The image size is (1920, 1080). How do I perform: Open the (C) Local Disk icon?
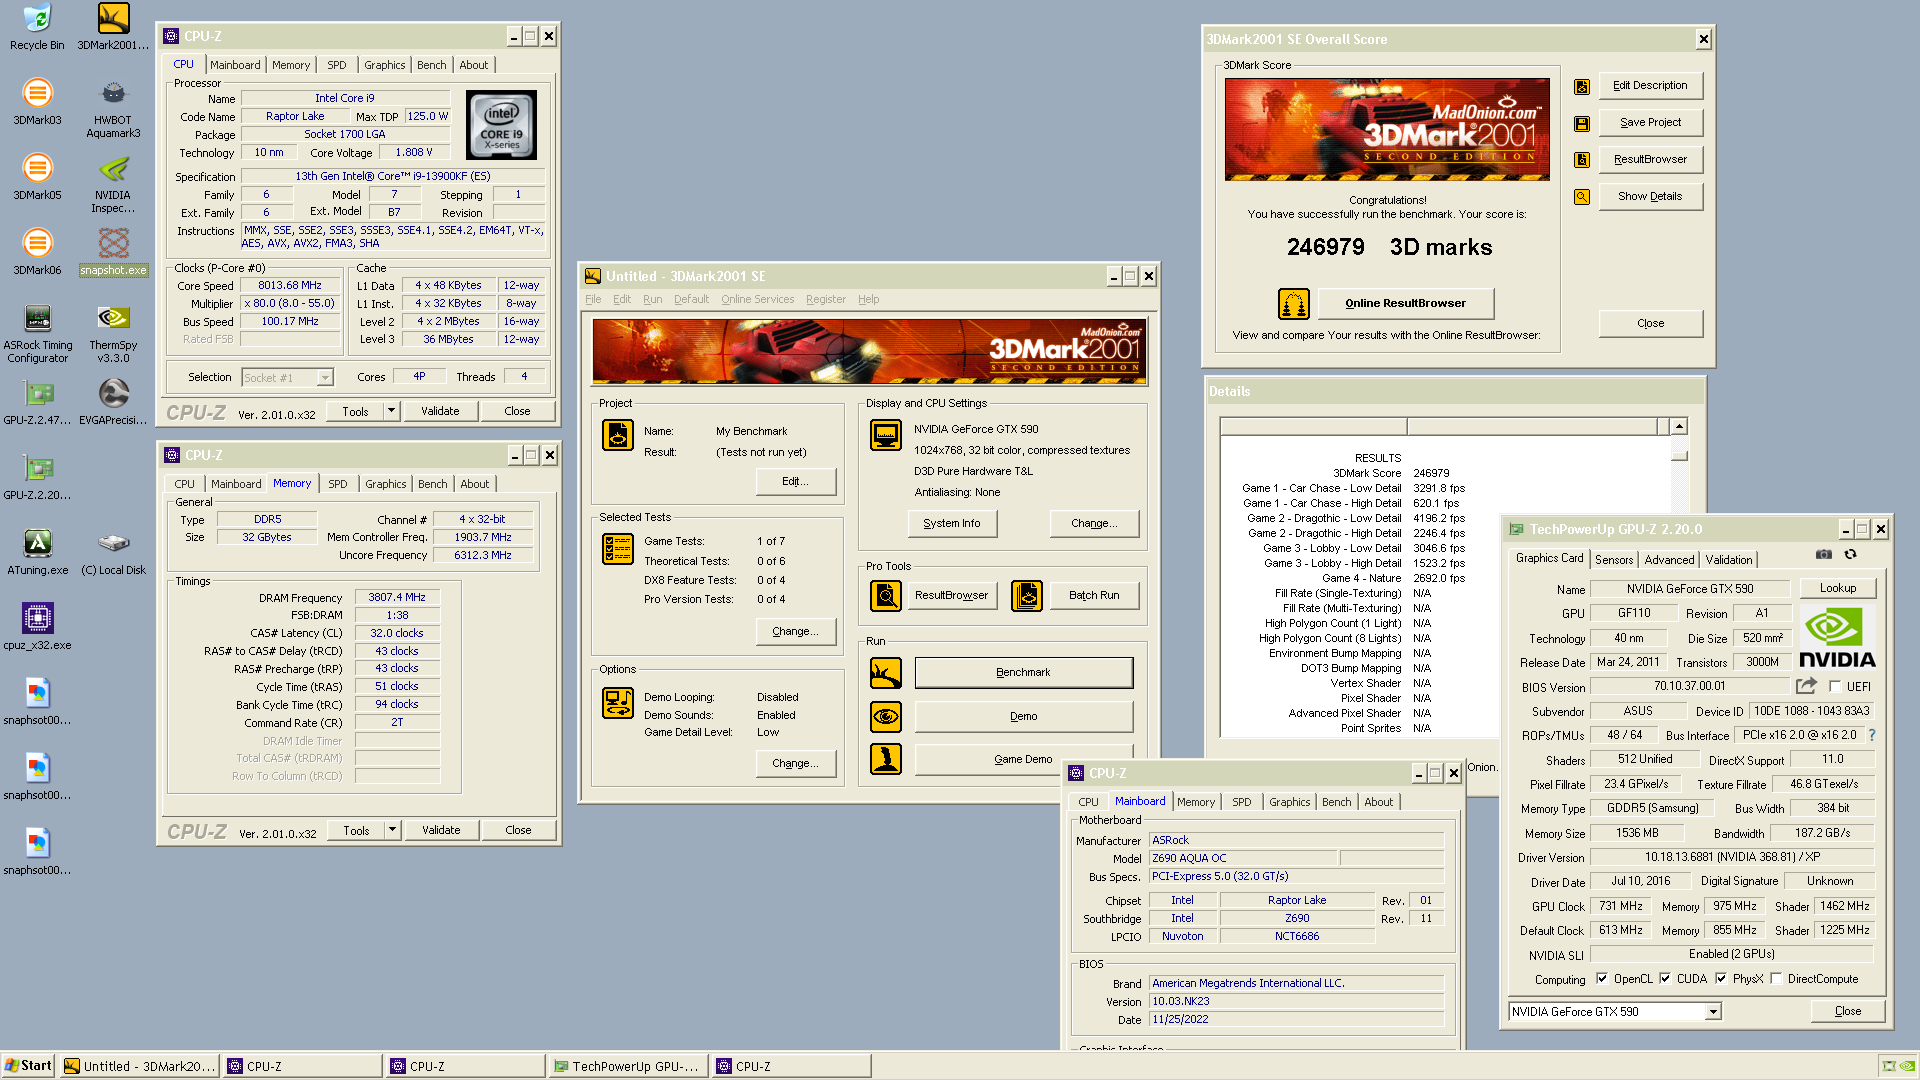click(x=113, y=552)
